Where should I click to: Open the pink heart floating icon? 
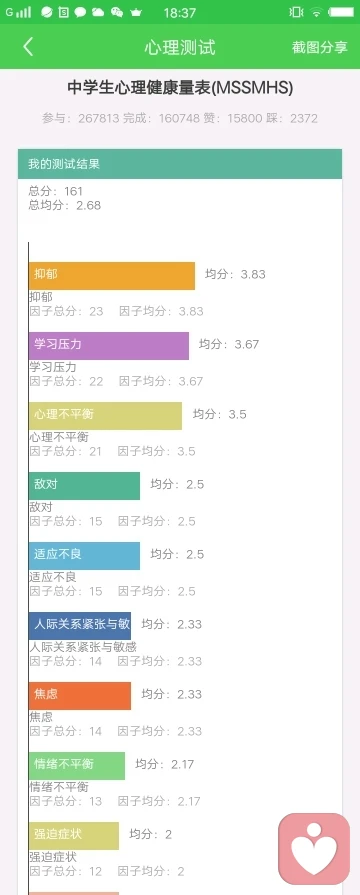pos(314,849)
